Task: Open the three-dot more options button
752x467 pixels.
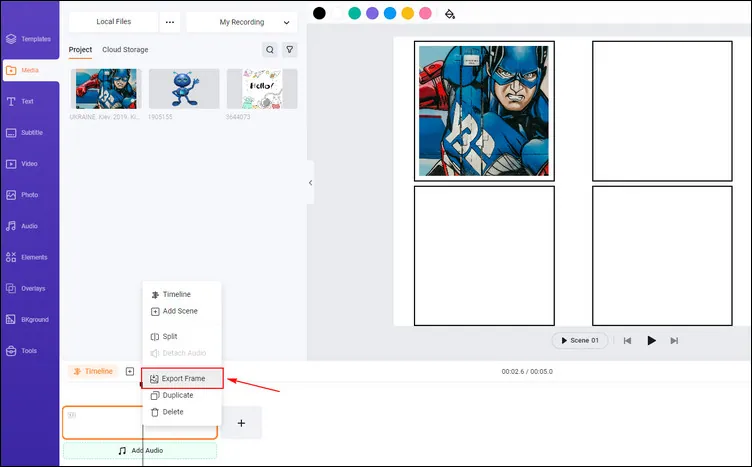Action: point(170,22)
